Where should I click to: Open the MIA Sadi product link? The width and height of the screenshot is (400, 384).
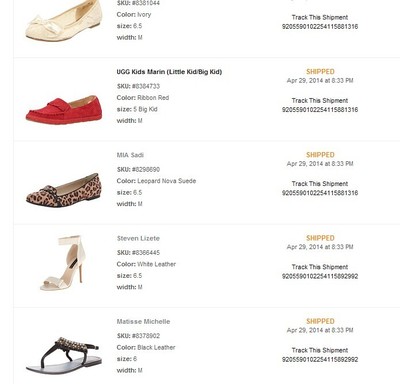tap(130, 155)
